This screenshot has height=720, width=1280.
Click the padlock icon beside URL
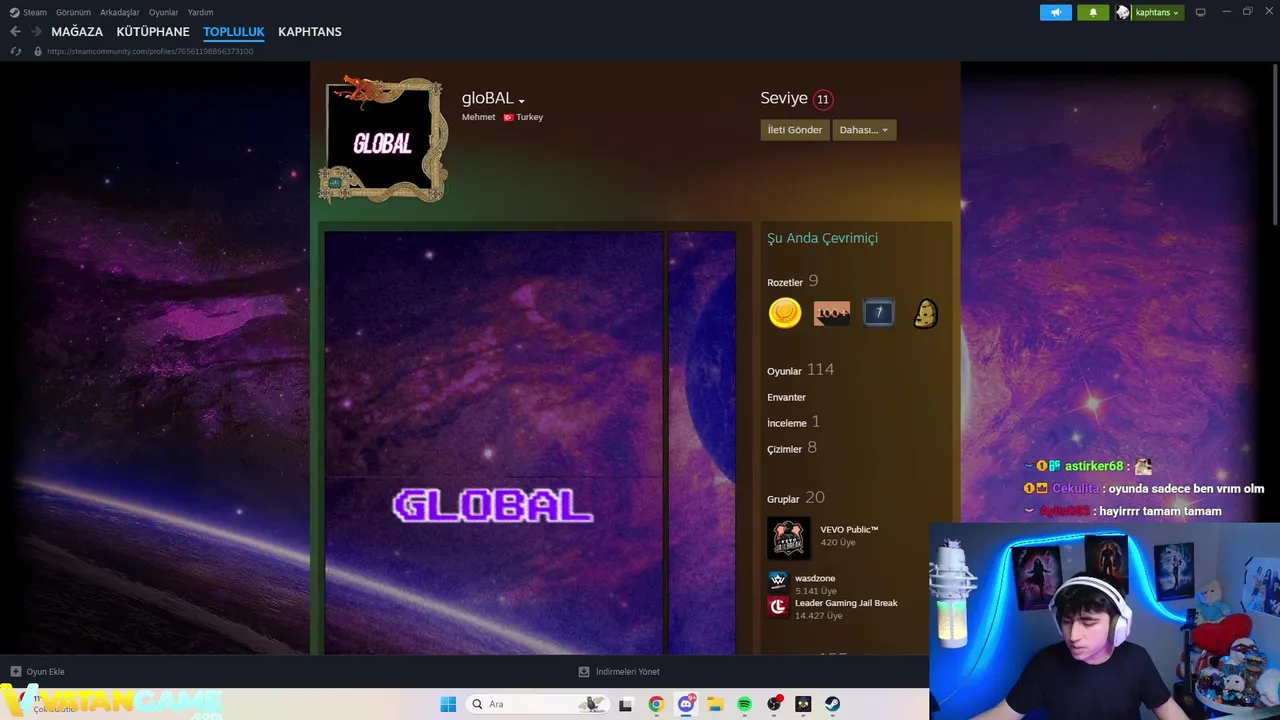pos(38,51)
